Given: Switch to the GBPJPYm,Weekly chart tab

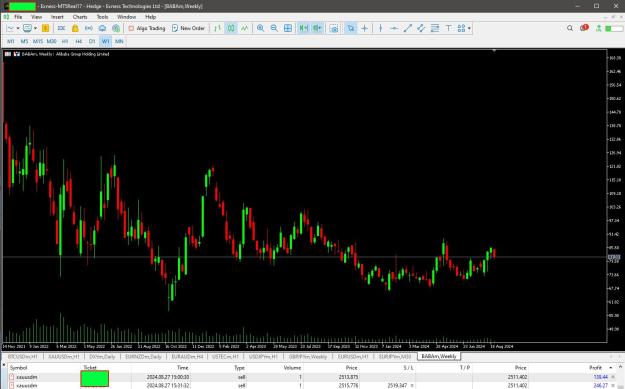Looking at the screenshot, I should coord(308,356).
